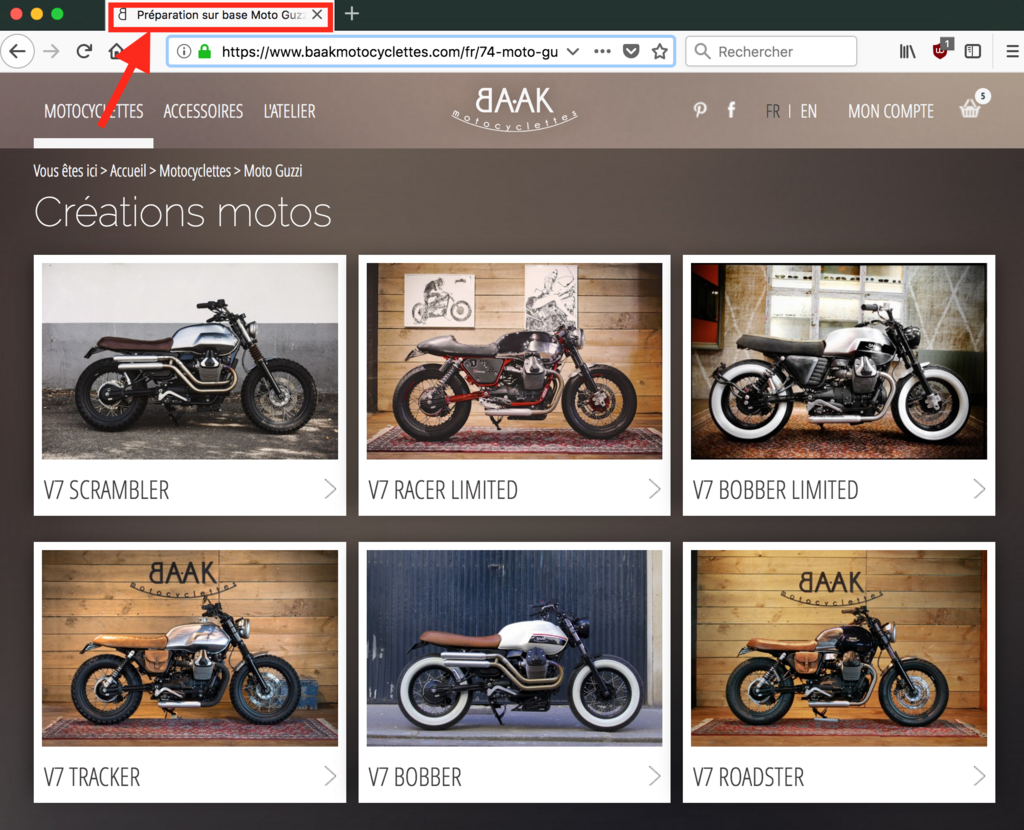Viewport: 1024px width, 830px height.
Task: Open the V7 Roadster motorcycle photo
Action: pos(839,648)
